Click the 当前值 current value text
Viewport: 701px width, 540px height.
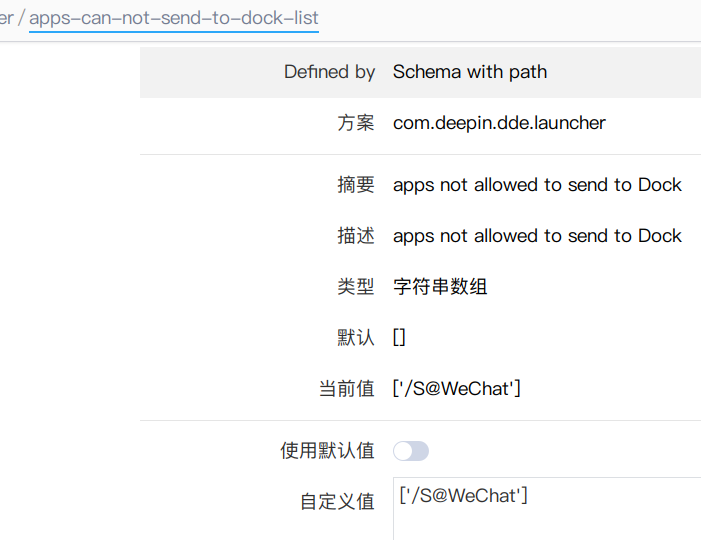click(x=457, y=389)
